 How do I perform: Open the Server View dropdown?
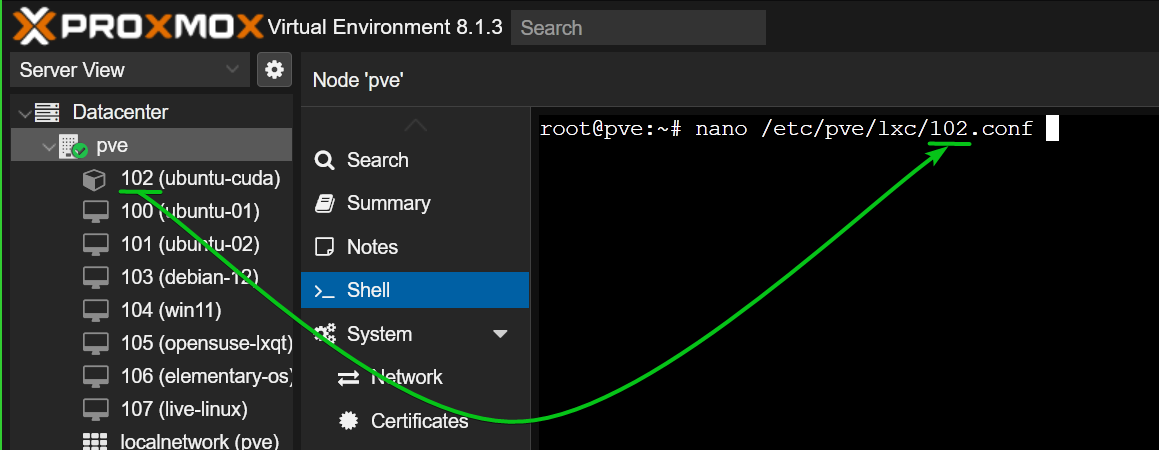[x=130, y=70]
